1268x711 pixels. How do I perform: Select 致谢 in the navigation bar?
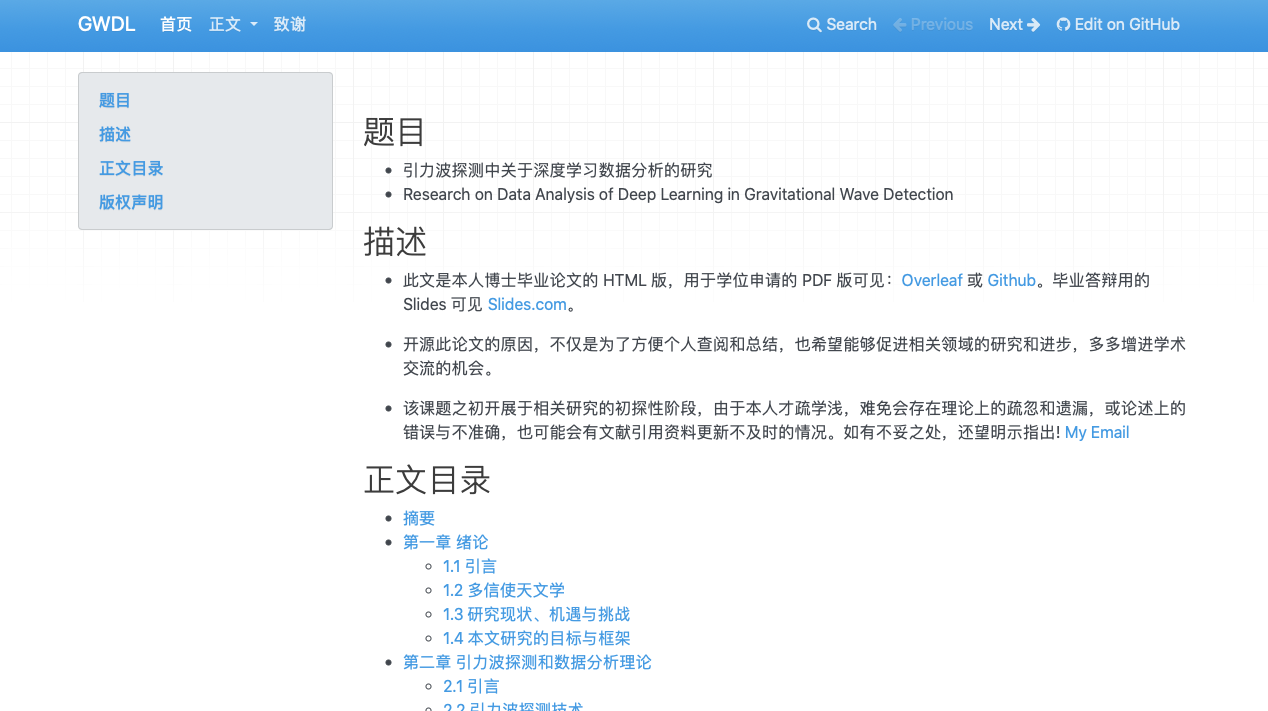coord(290,24)
